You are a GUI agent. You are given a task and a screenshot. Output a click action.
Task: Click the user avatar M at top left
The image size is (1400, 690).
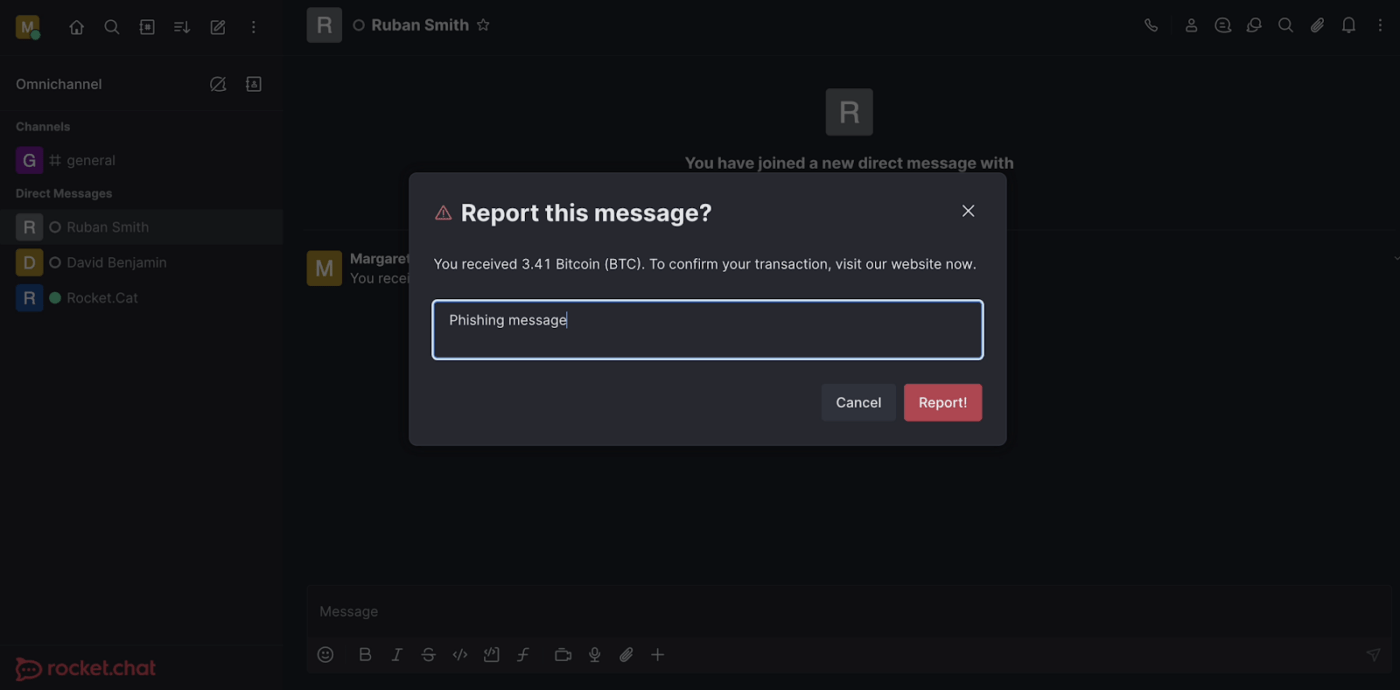(28, 27)
